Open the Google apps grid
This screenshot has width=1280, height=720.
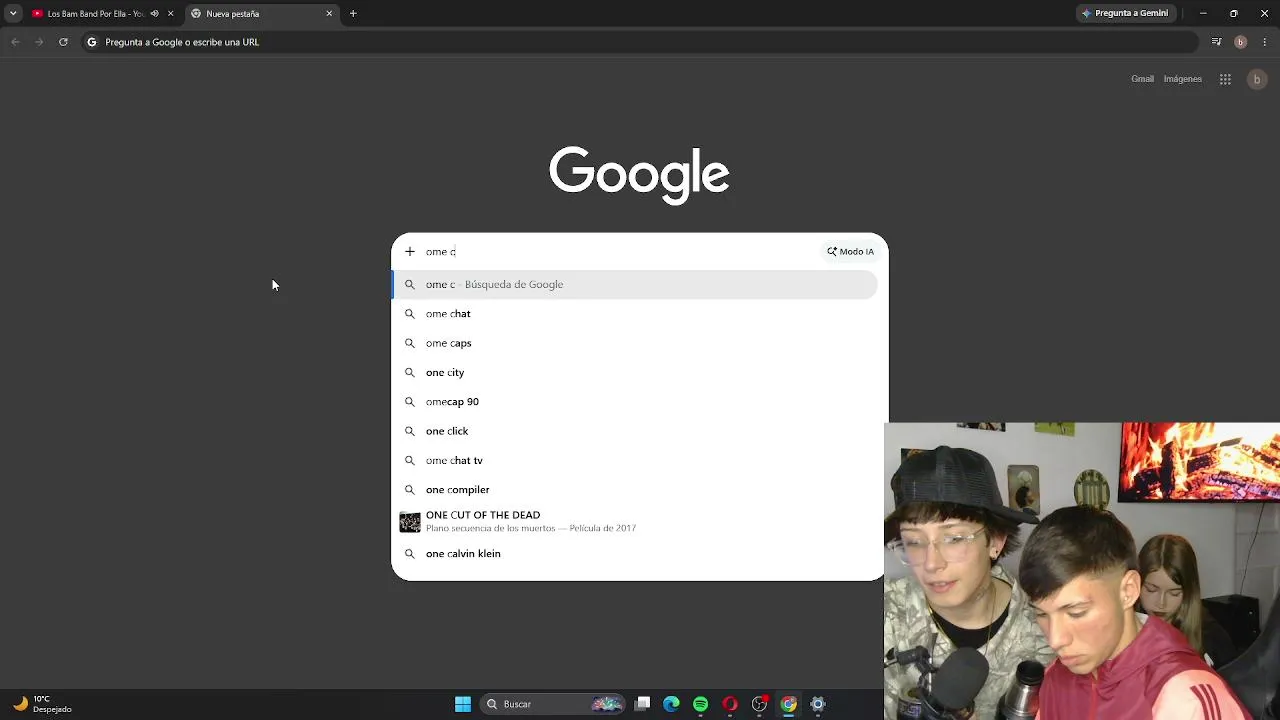(x=1225, y=79)
